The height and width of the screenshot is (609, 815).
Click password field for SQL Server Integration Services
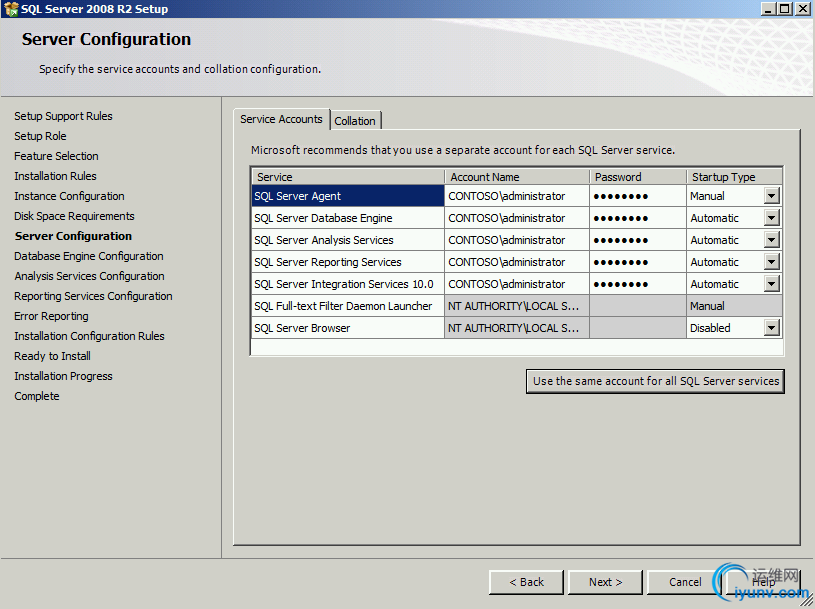[638, 284]
